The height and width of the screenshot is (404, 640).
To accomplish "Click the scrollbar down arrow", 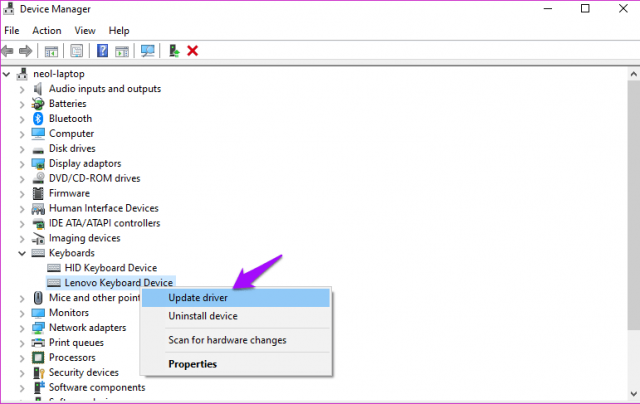I will coord(633,394).
